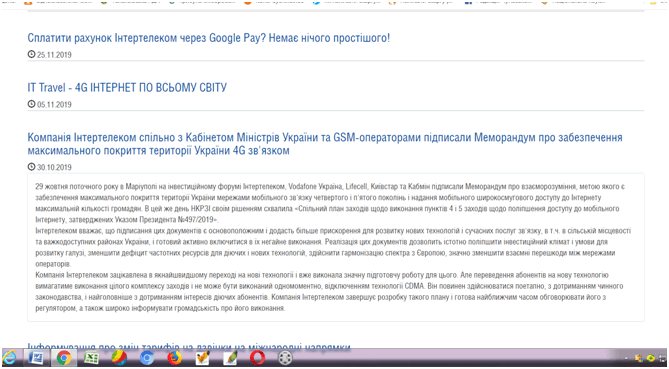Click the colorful flag tray icon
Image resolution: width=669 pixels, height=369 pixels.
[x=639, y=358]
